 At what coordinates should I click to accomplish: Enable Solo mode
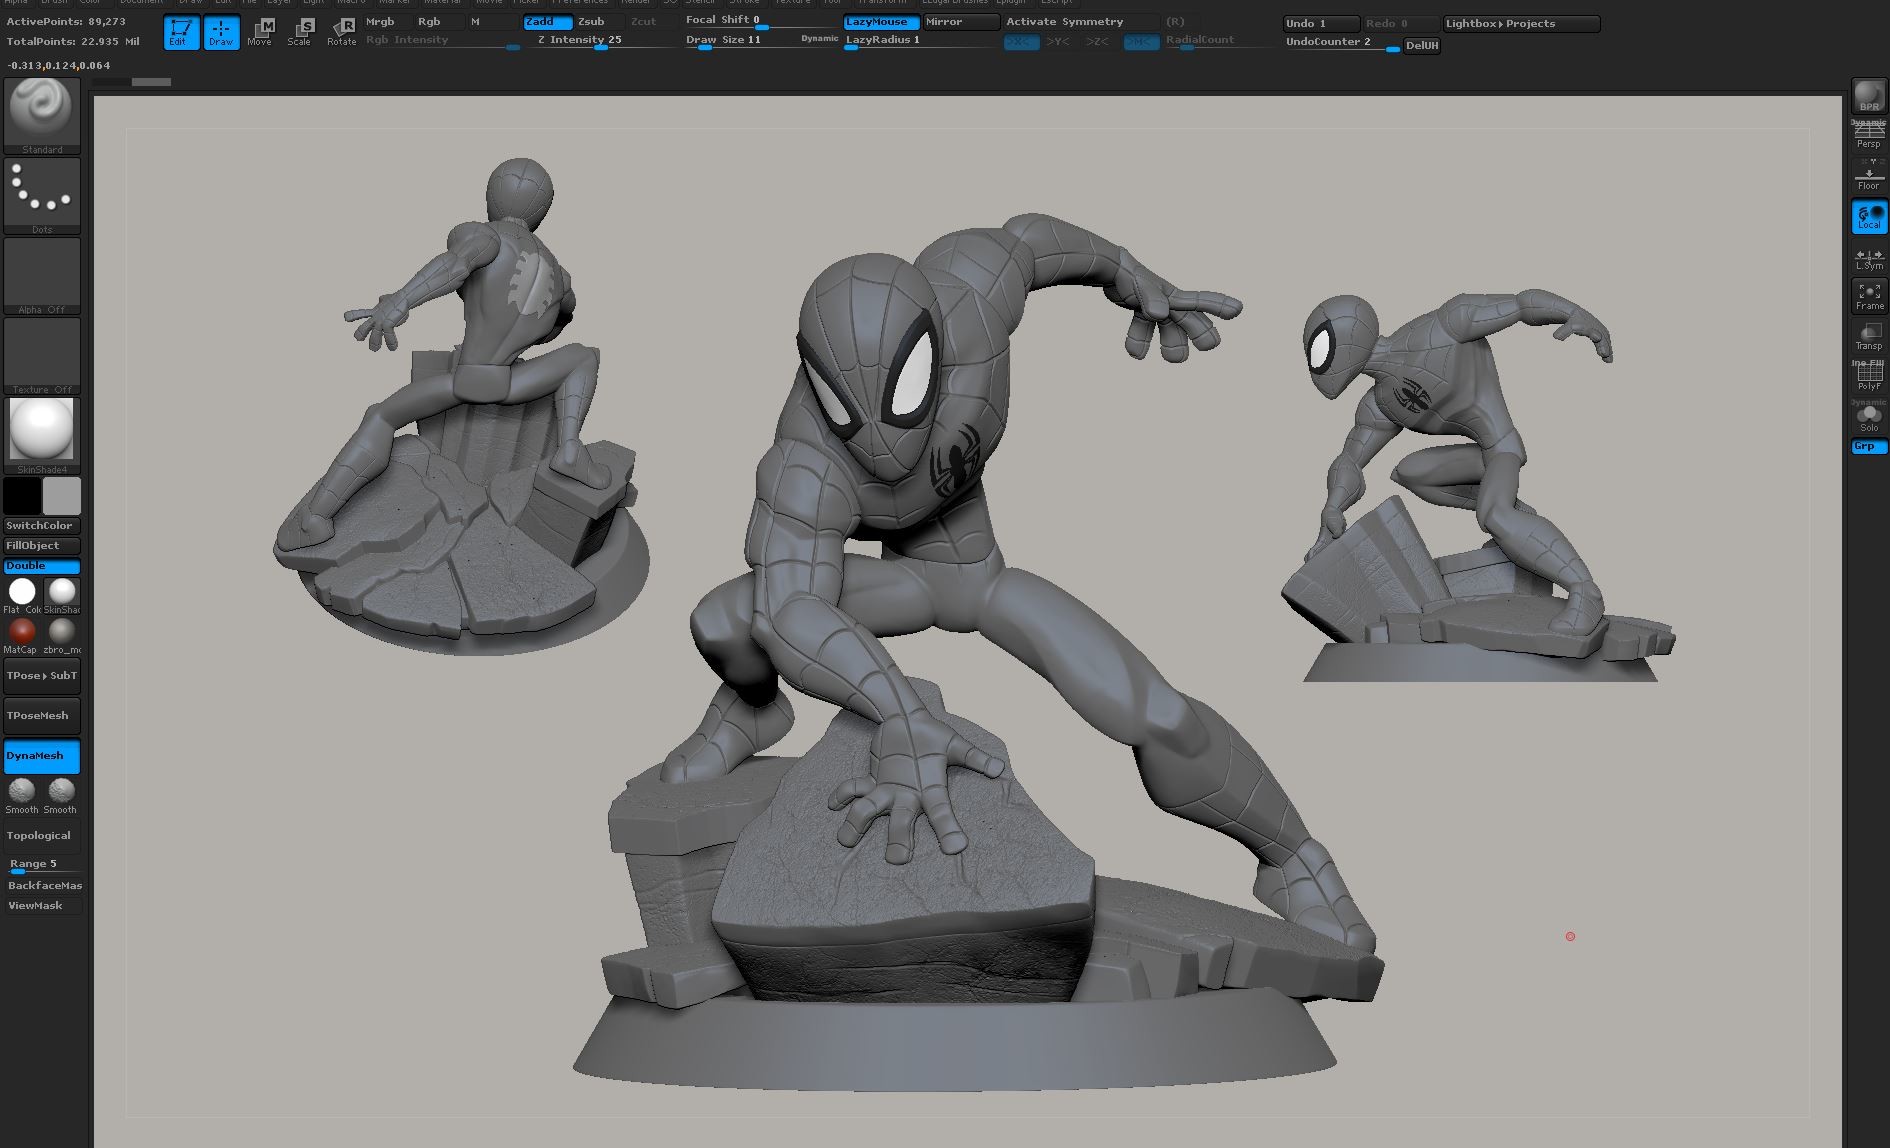coord(1869,417)
